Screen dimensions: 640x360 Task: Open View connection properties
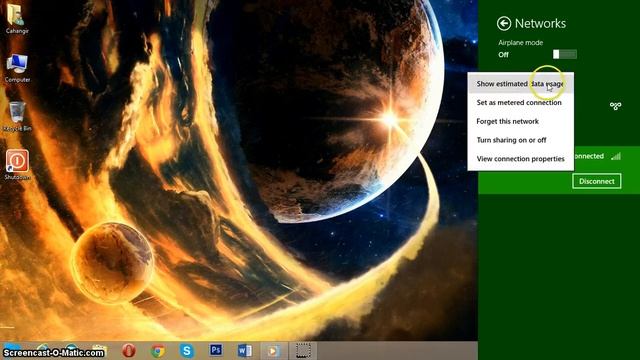(x=520, y=159)
